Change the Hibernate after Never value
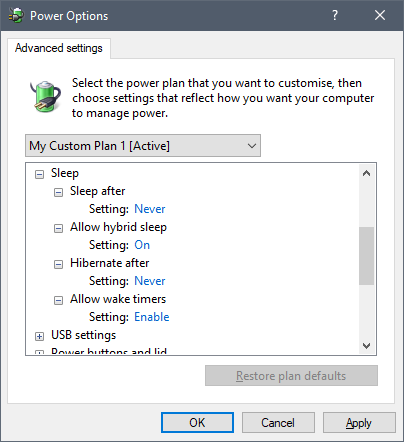This screenshot has width=404, height=442. coord(150,281)
